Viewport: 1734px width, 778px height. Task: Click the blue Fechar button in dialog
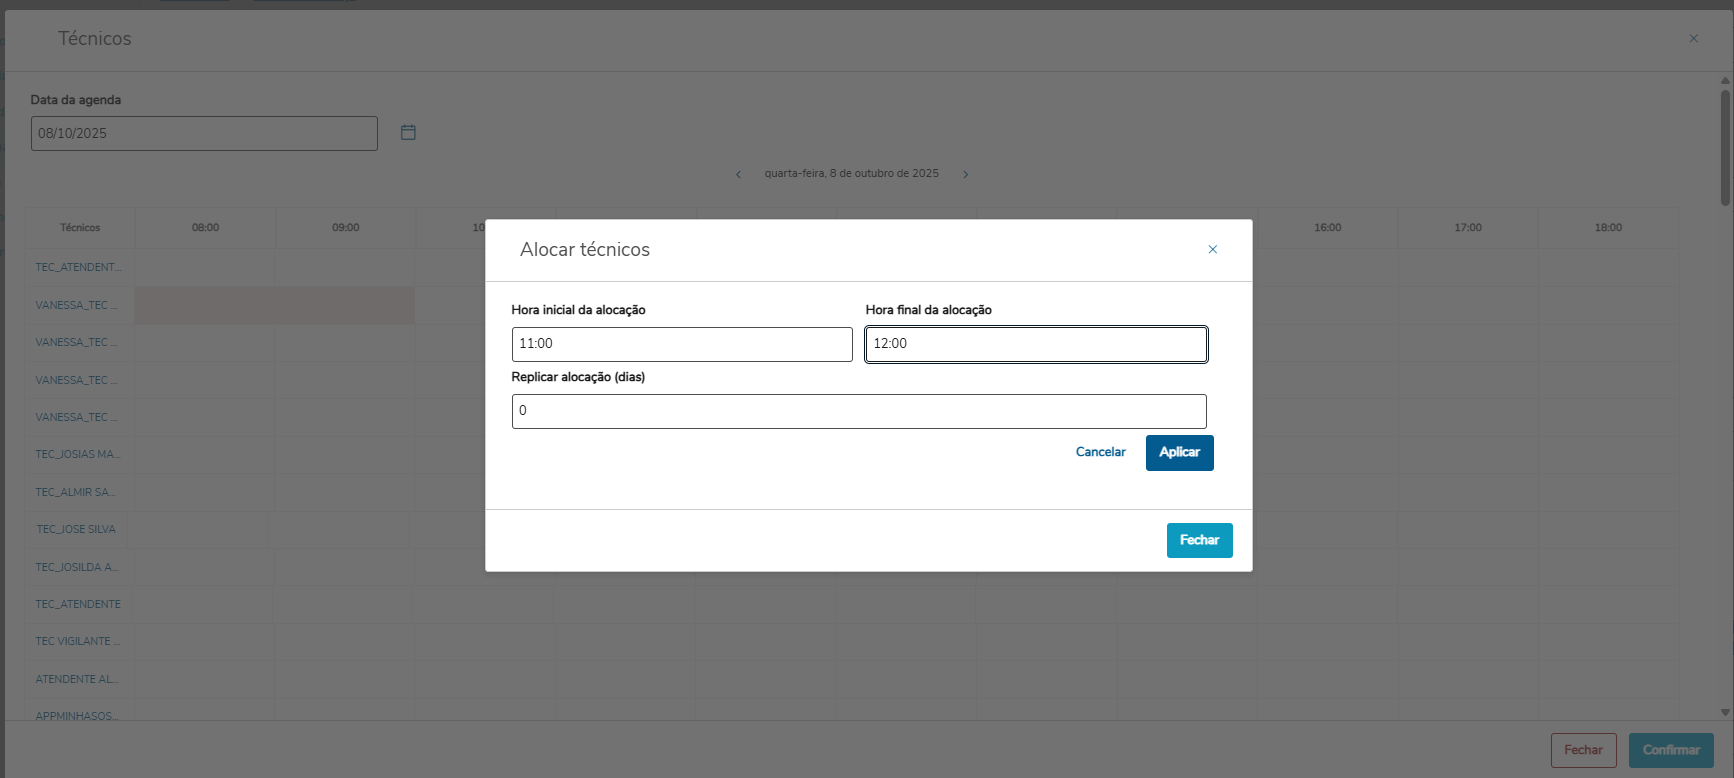point(1199,540)
